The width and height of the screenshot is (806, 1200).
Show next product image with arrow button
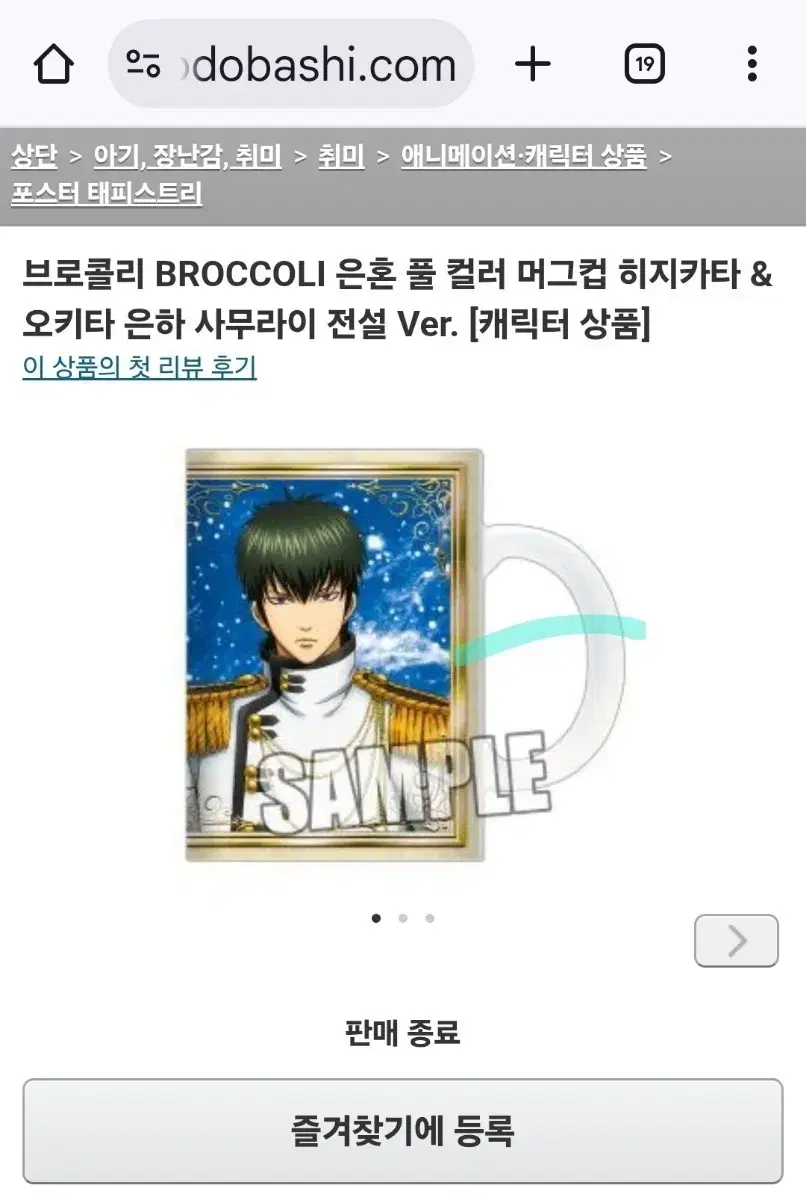click(736, 940)
